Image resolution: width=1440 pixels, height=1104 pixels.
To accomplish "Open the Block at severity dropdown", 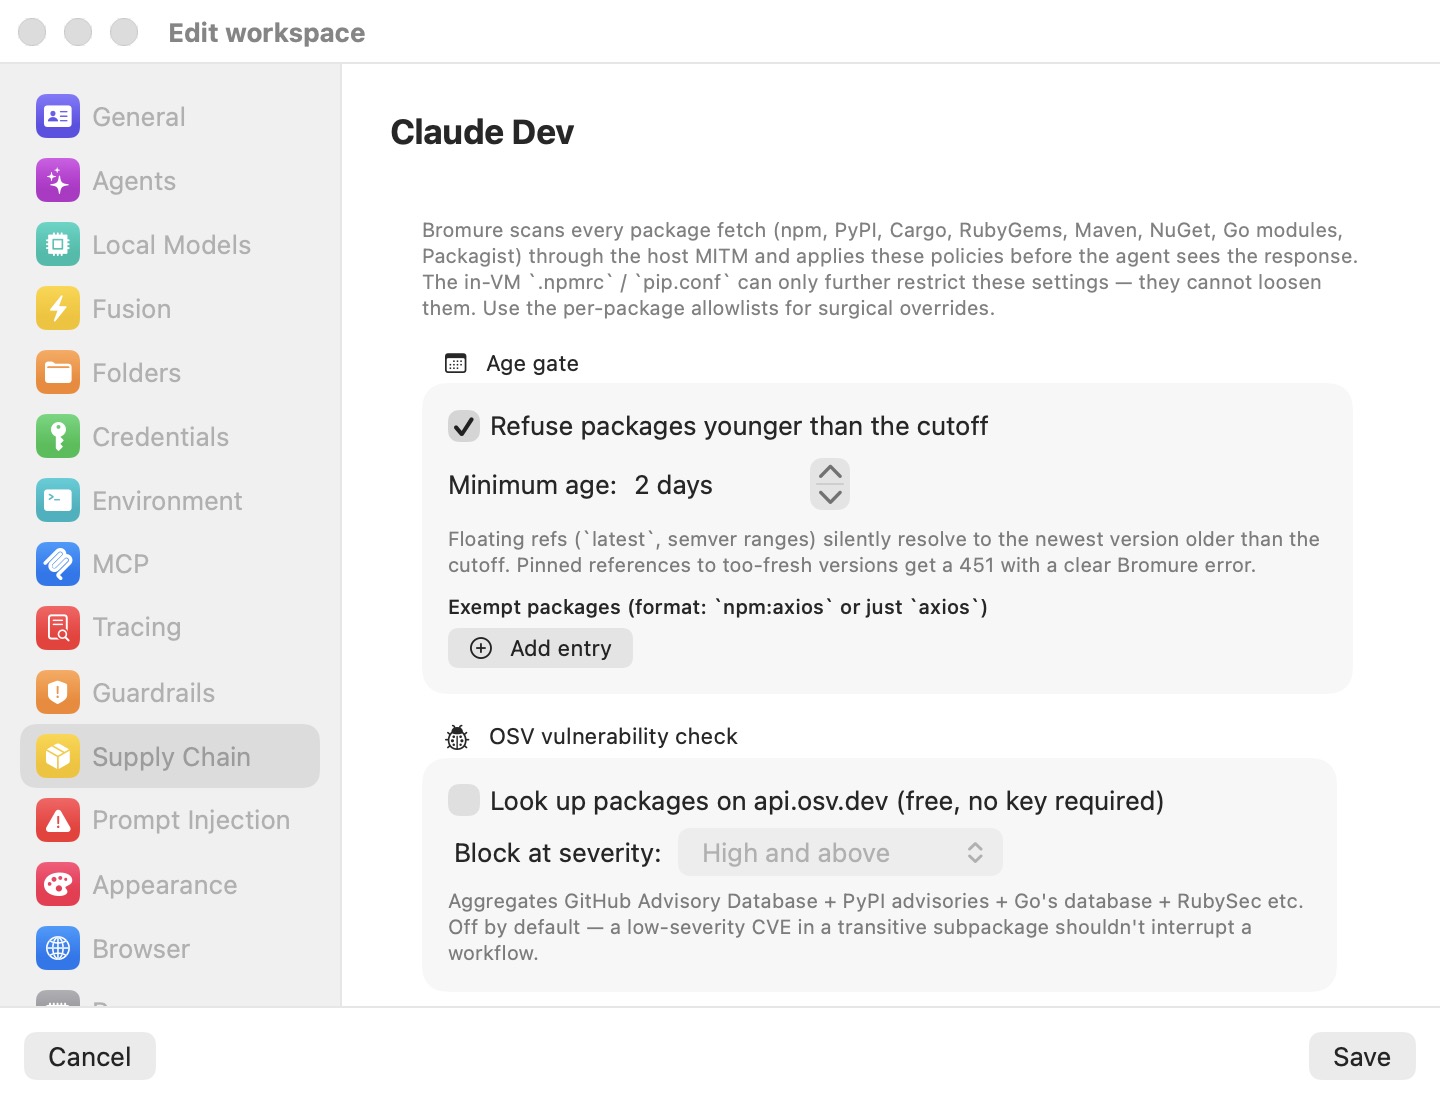I will click(840, 853).
